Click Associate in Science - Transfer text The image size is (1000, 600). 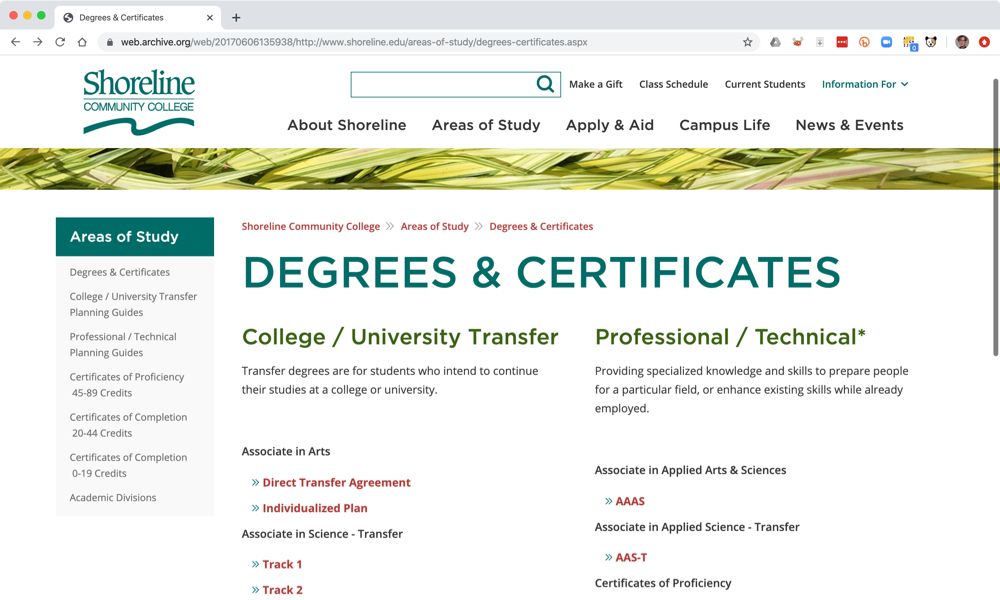coord(322,534)
